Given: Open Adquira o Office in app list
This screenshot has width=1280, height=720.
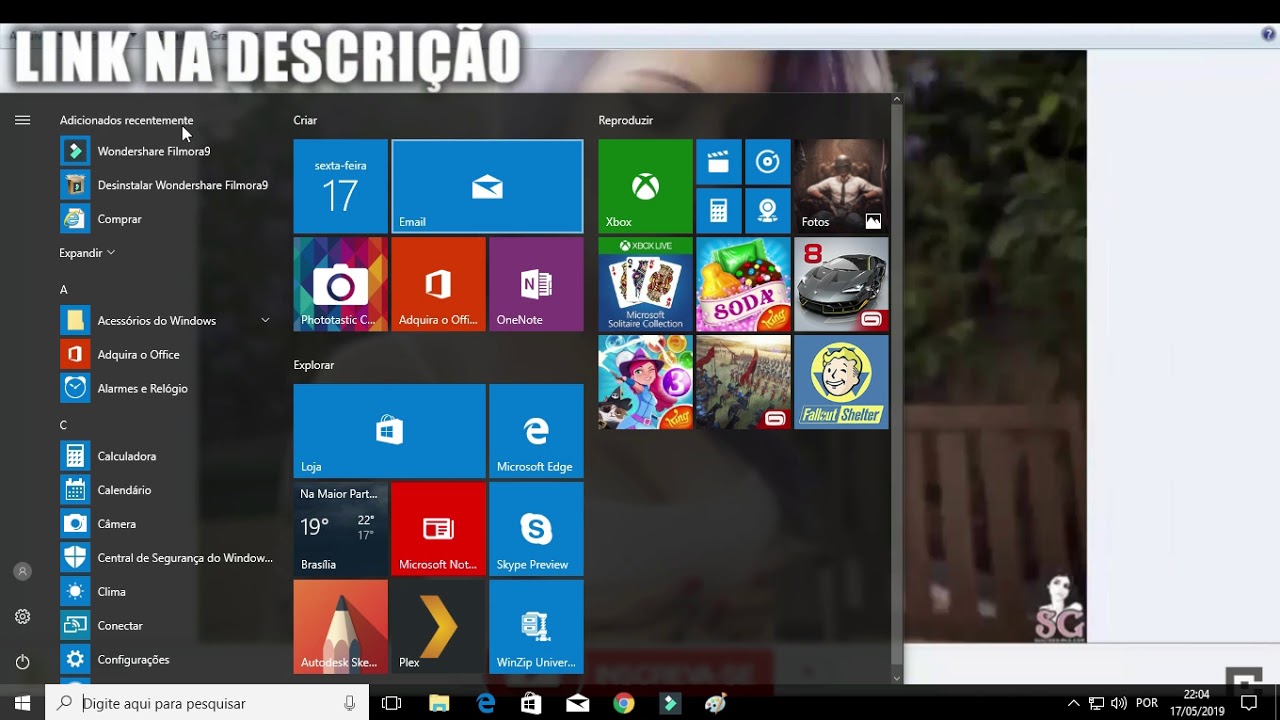Looking at the screenshot, I should click(165, 355).
